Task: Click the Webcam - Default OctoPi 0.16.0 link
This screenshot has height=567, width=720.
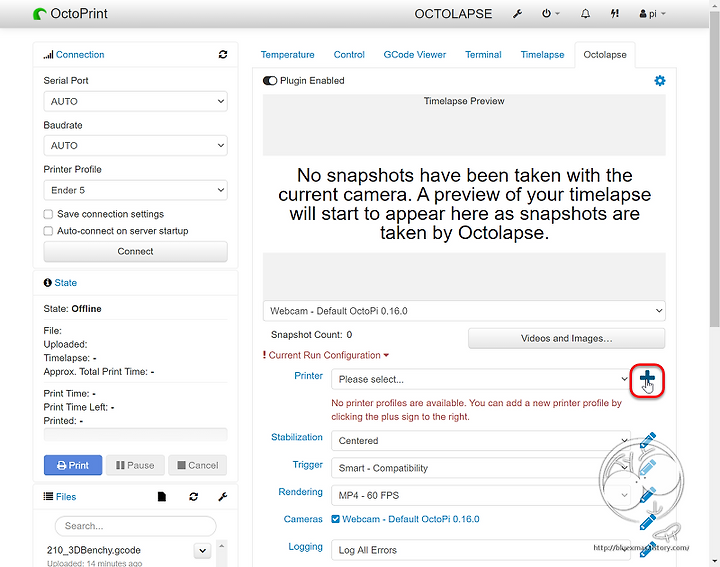Action: (411, 519)
